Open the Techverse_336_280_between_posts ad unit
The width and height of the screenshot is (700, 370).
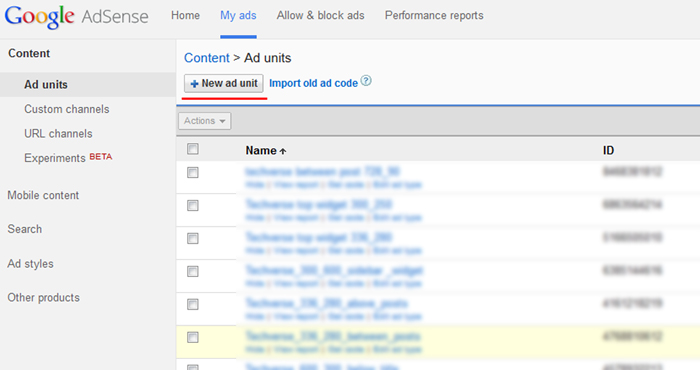coord(333,337)
